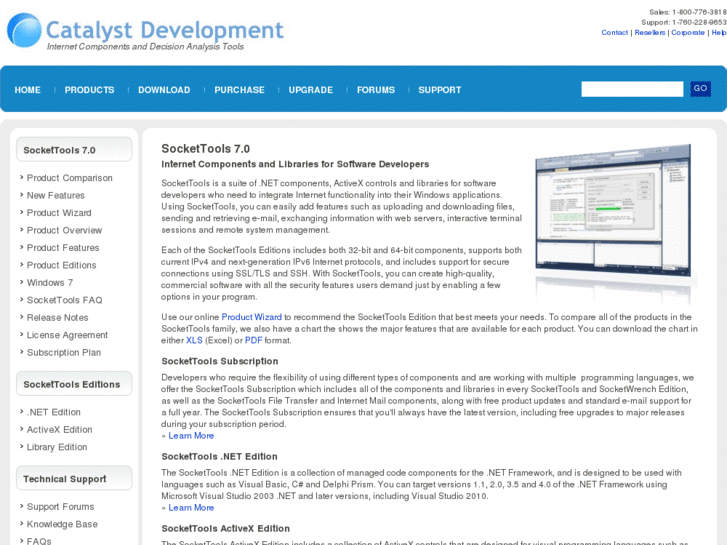Click the SocketTools Editions sidebar heading
The image size is (727, 545).
coord(74,384)
